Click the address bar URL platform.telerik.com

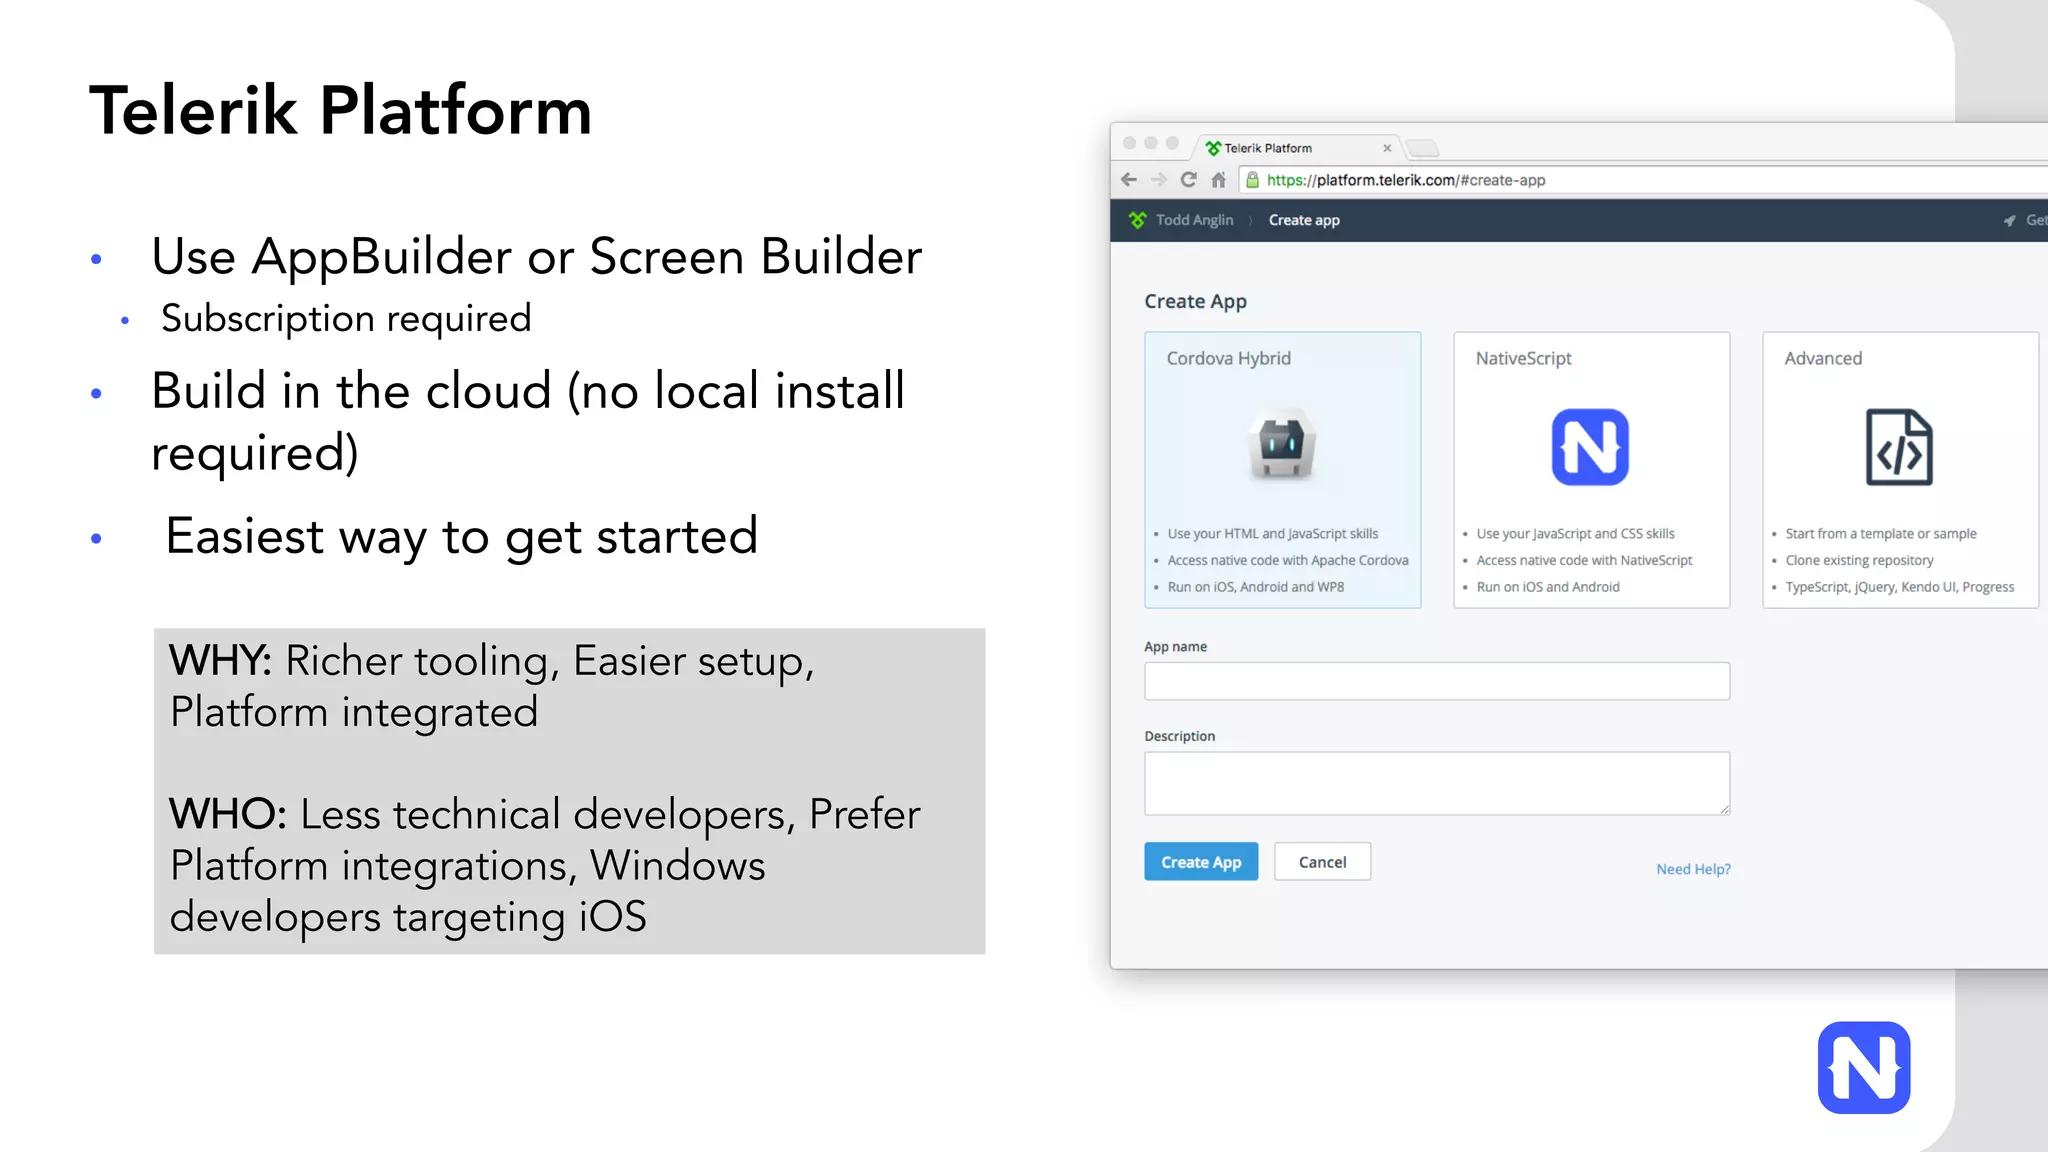[x=1406, y=180]
